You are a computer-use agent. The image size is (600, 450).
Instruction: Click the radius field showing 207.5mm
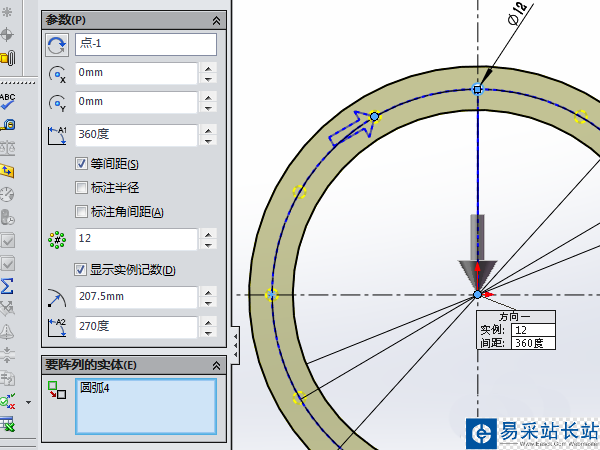pyautogui.click(x=136, y=297)
